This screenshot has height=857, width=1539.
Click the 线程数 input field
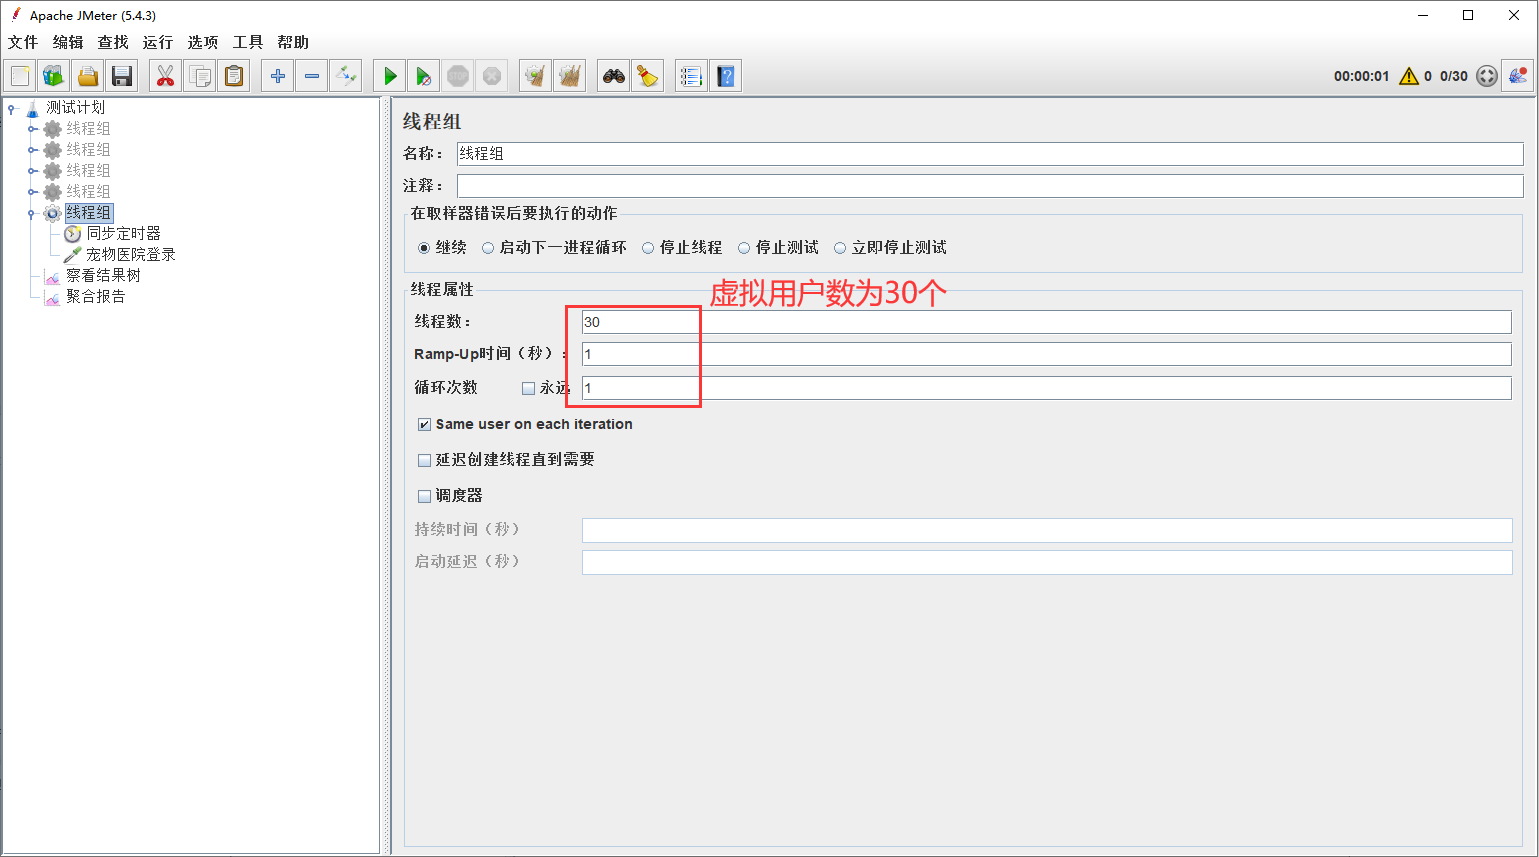tap(1045, 322)
